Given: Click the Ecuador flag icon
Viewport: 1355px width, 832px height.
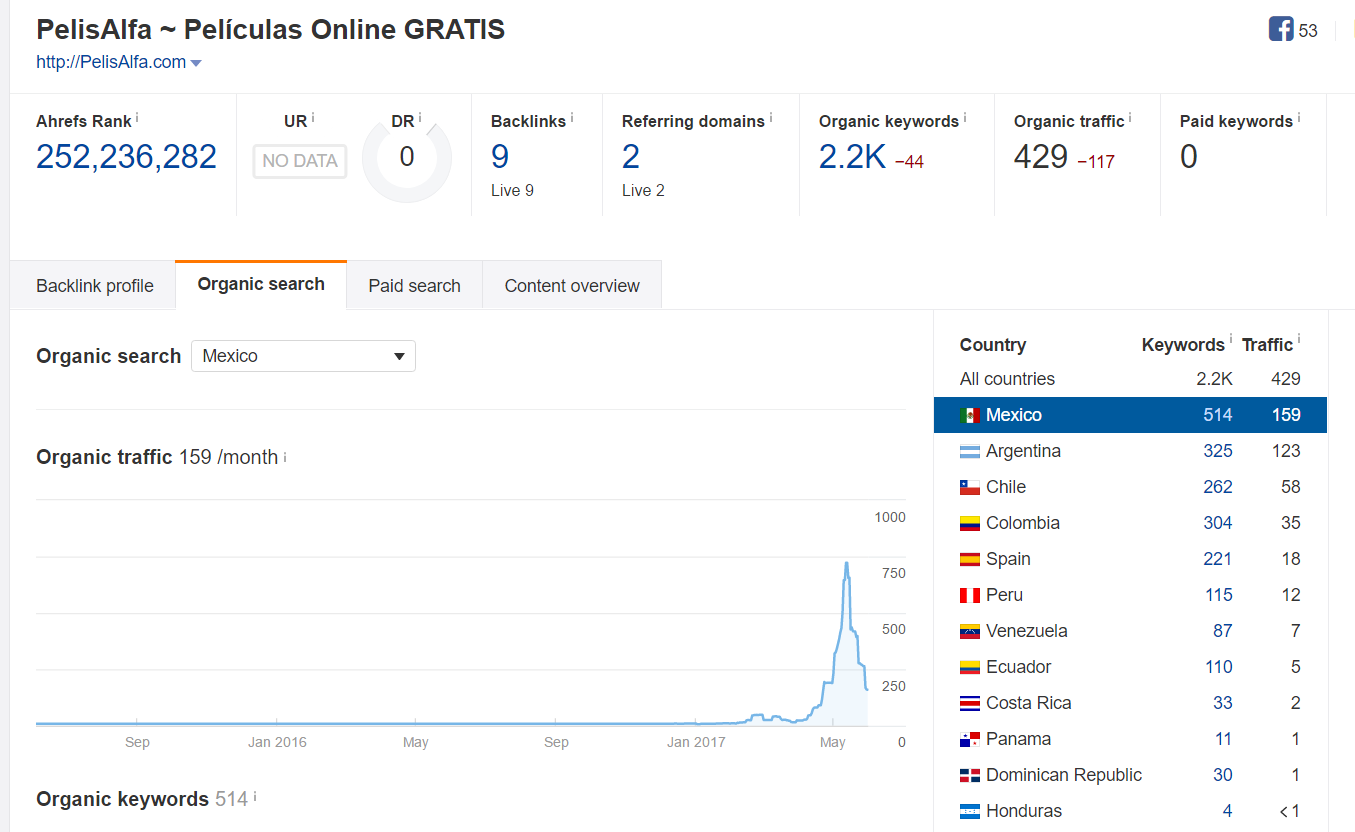Looking at the screenshot, I should pyautogui.click(x=969, y=667).
